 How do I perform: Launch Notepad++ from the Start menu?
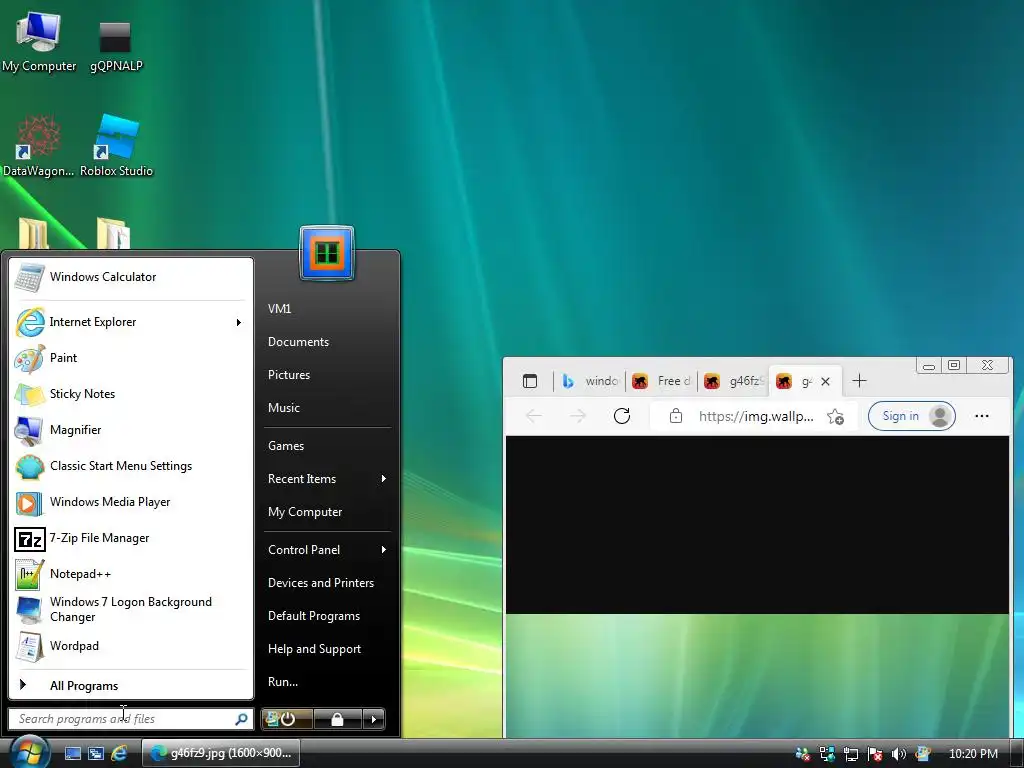[131, 574]
